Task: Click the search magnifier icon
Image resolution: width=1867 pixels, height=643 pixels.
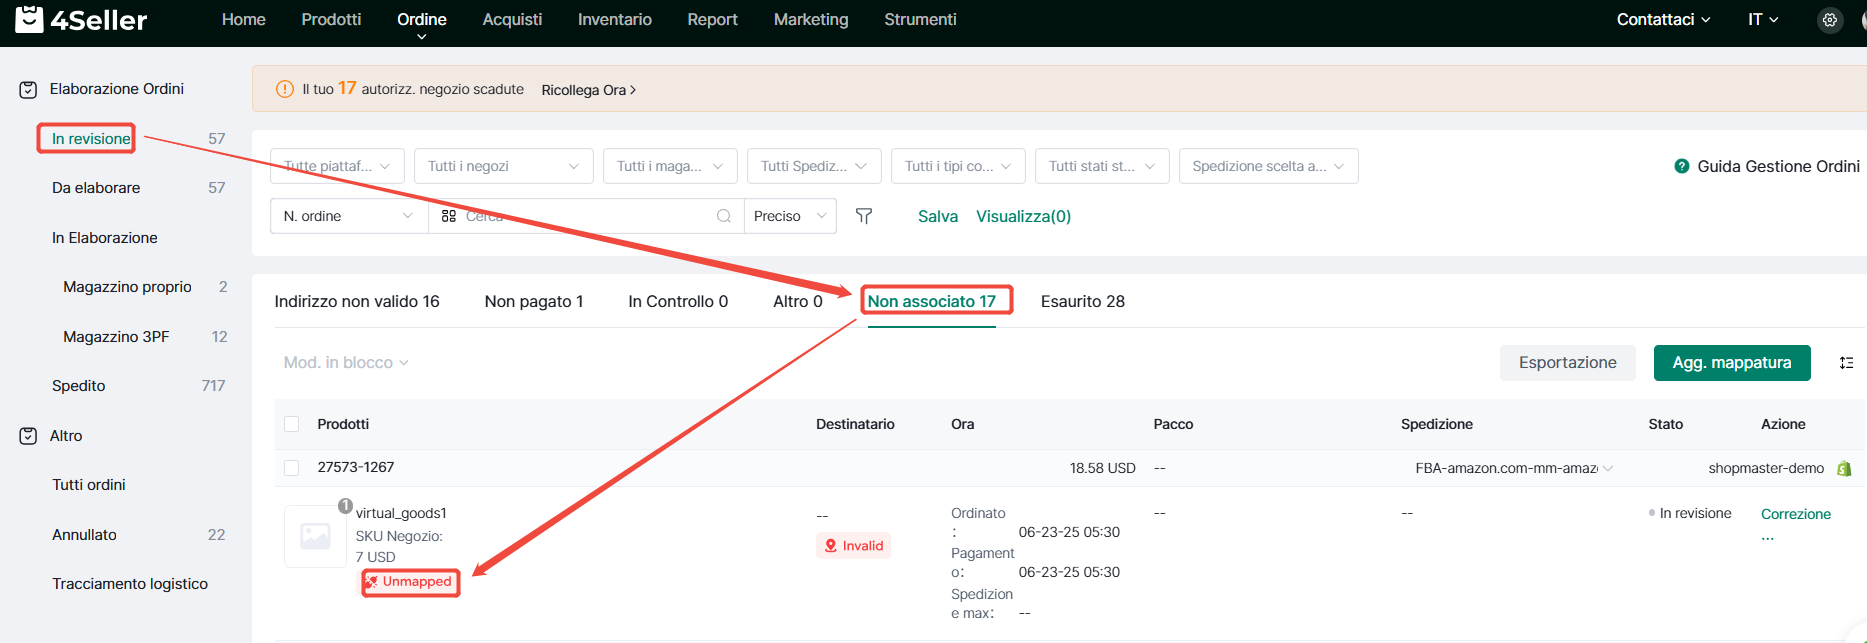Action: pyautogui.click(x=724, y=216)
